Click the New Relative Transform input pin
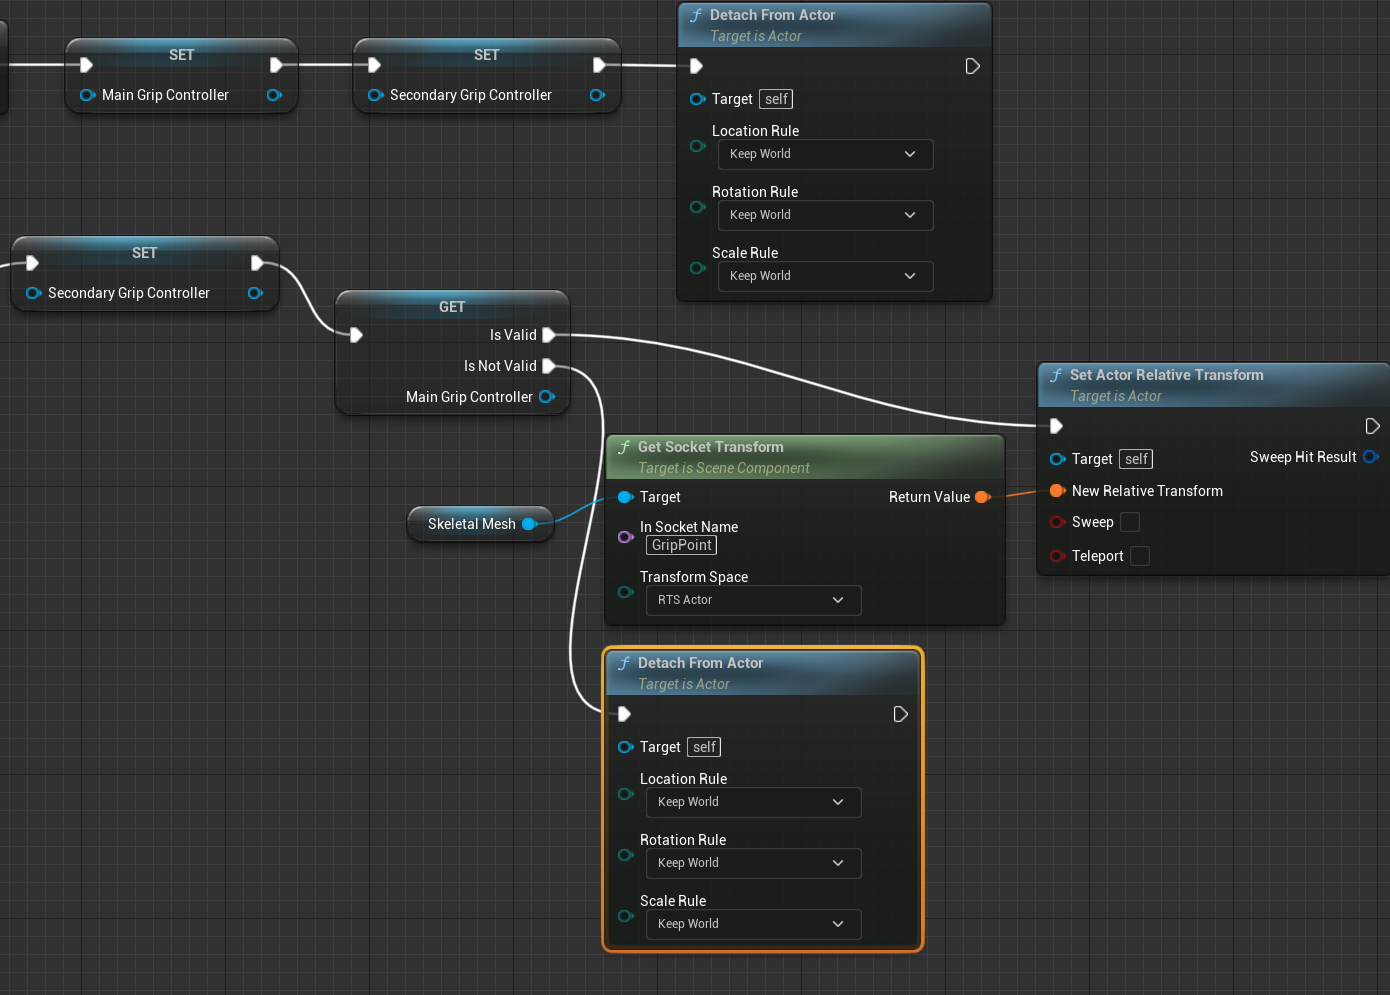 [x=1057, y=491]
